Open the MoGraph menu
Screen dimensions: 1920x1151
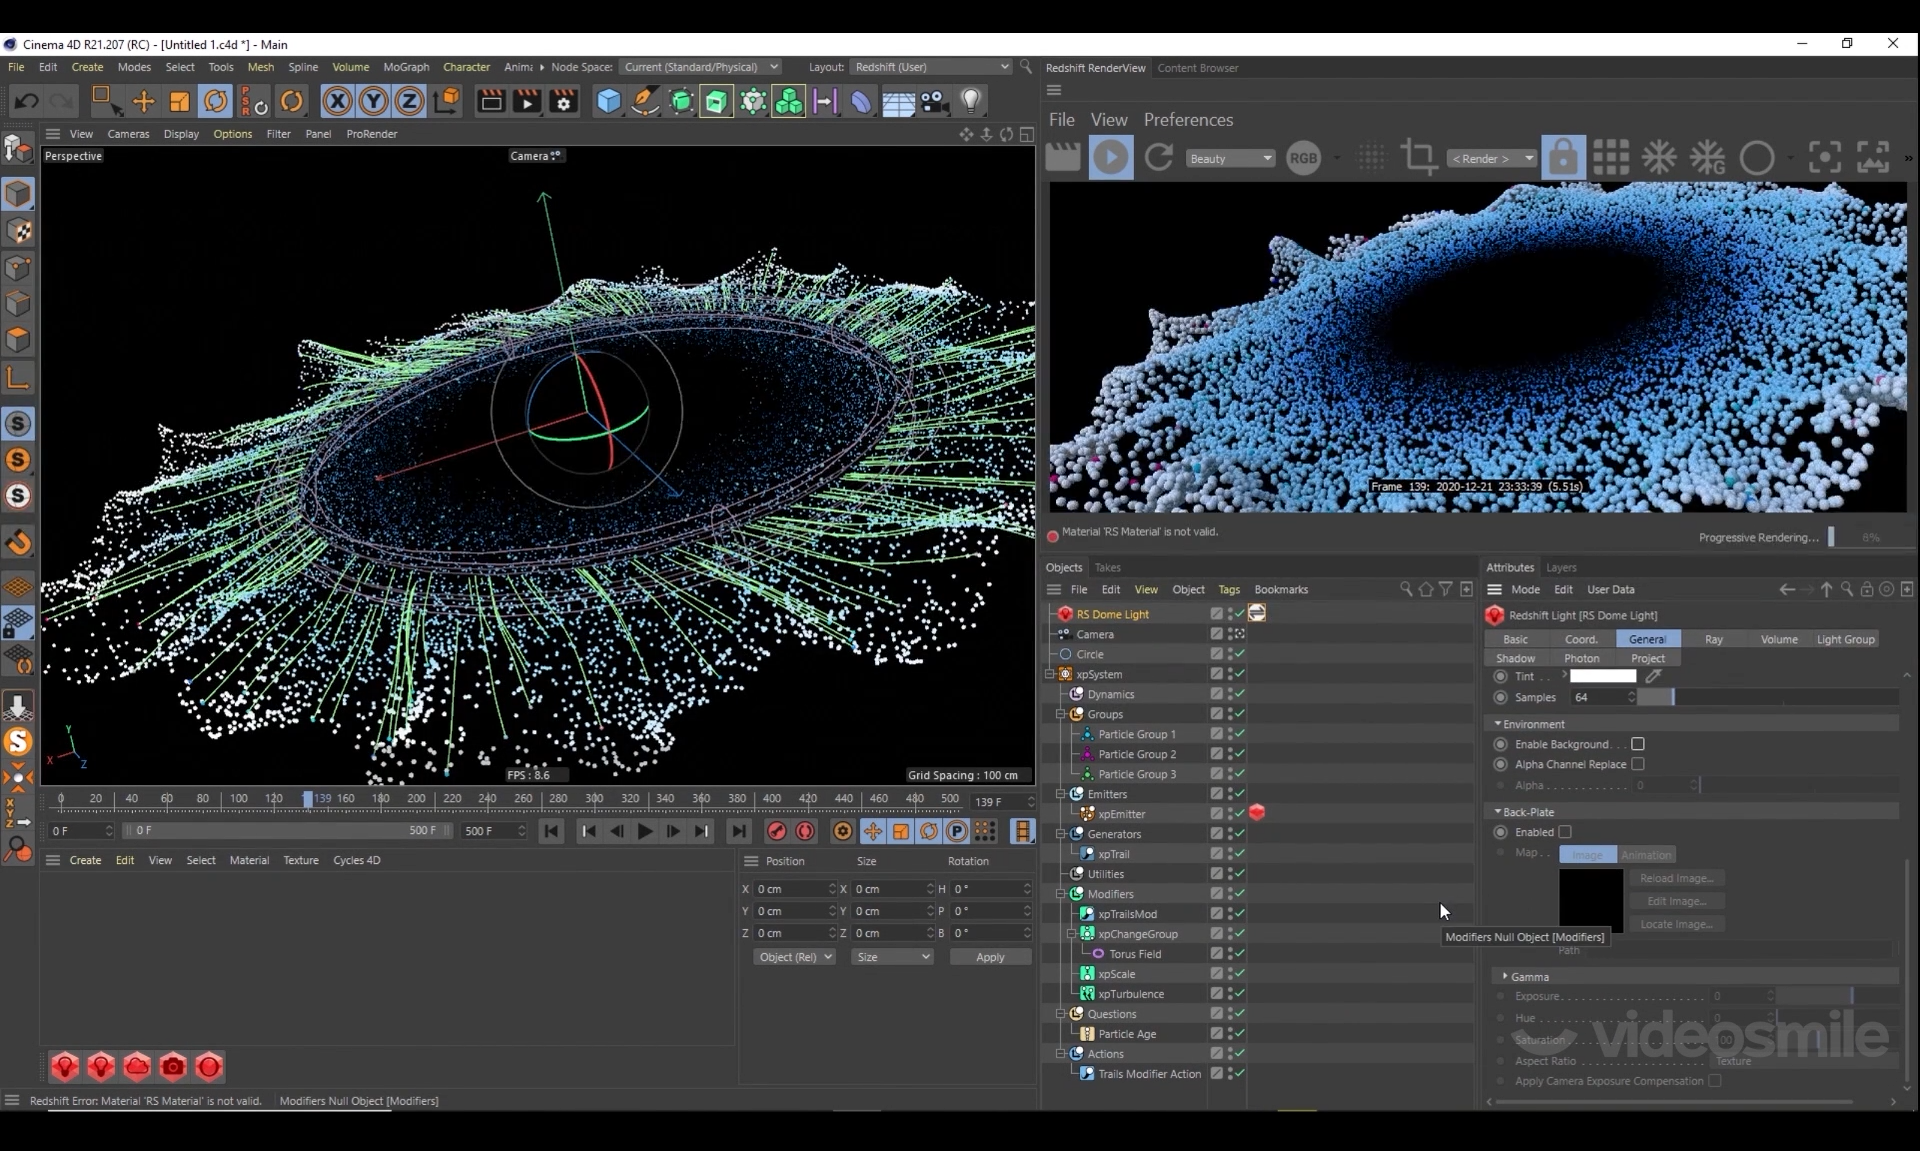coord(406,67)
